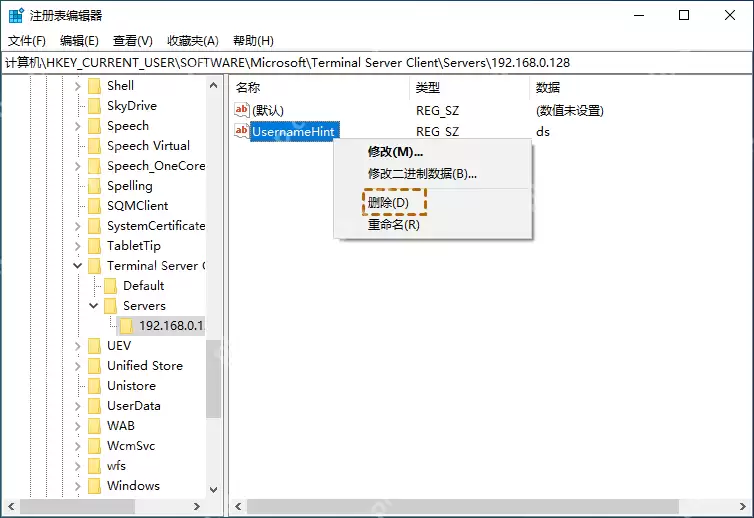Choose 修改(M)... from the context menu
The image size is (754, 518).
pyautogui.click(x=395, y=152)
